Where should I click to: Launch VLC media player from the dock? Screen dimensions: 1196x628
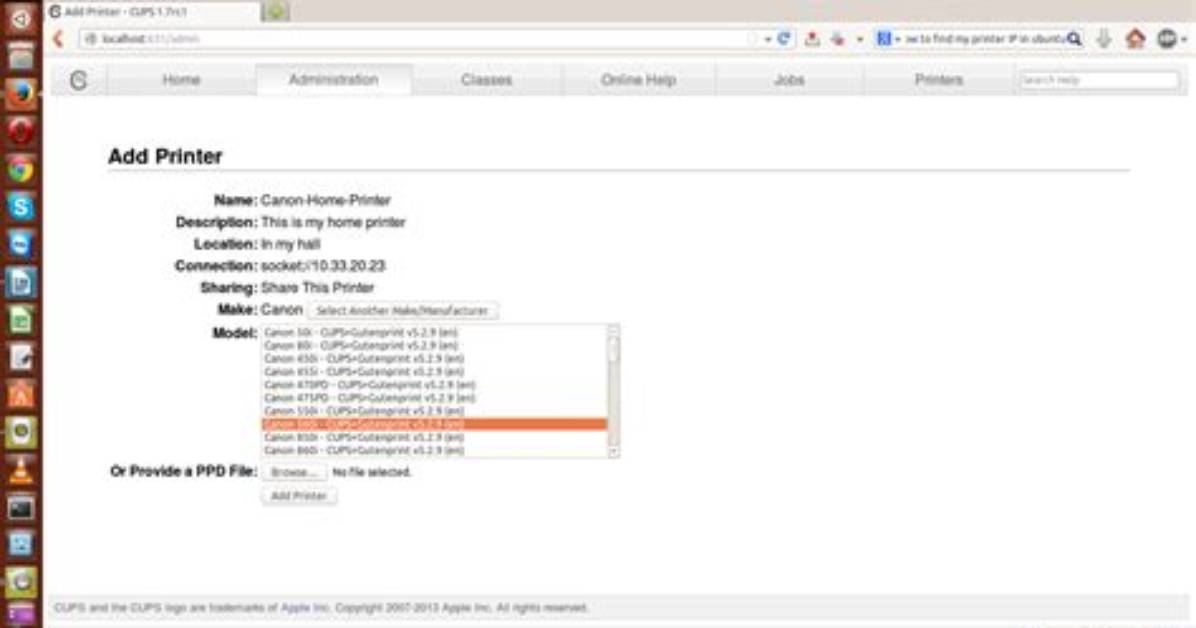click(x=21, y=470)
